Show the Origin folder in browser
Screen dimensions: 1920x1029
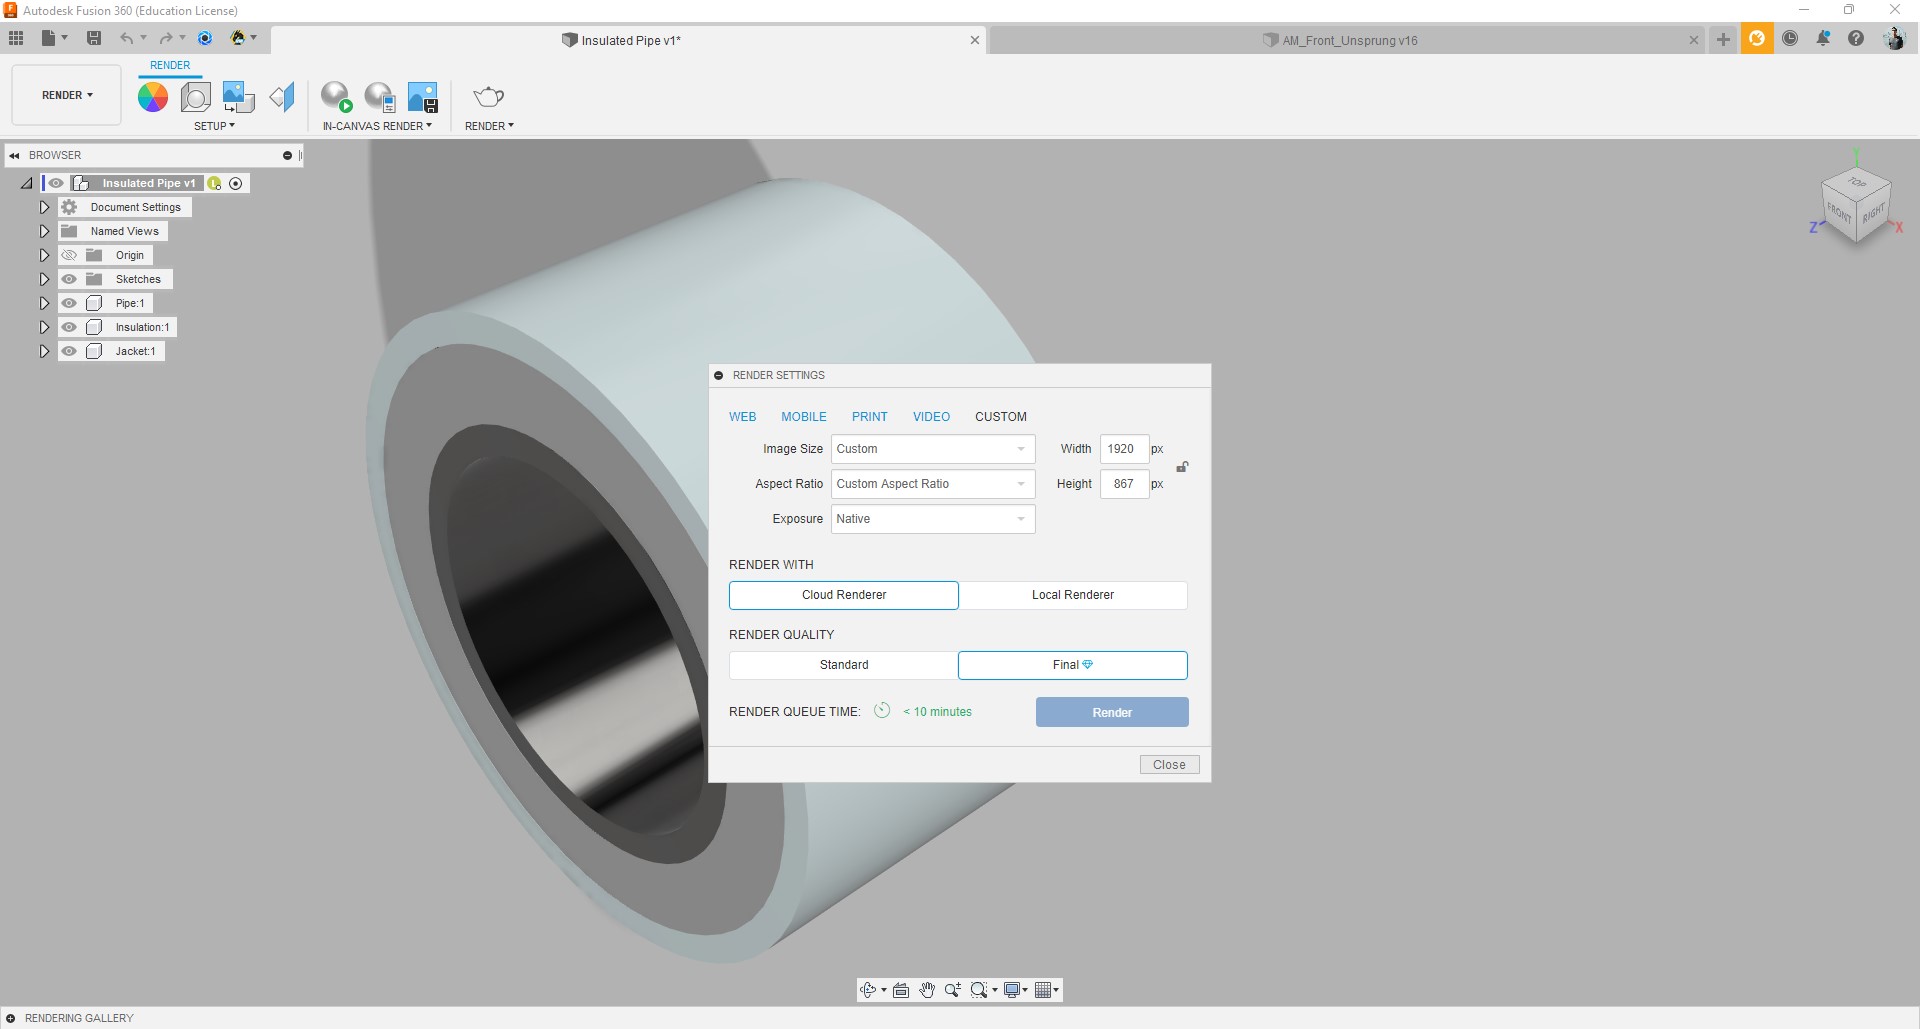pos(69,255)
